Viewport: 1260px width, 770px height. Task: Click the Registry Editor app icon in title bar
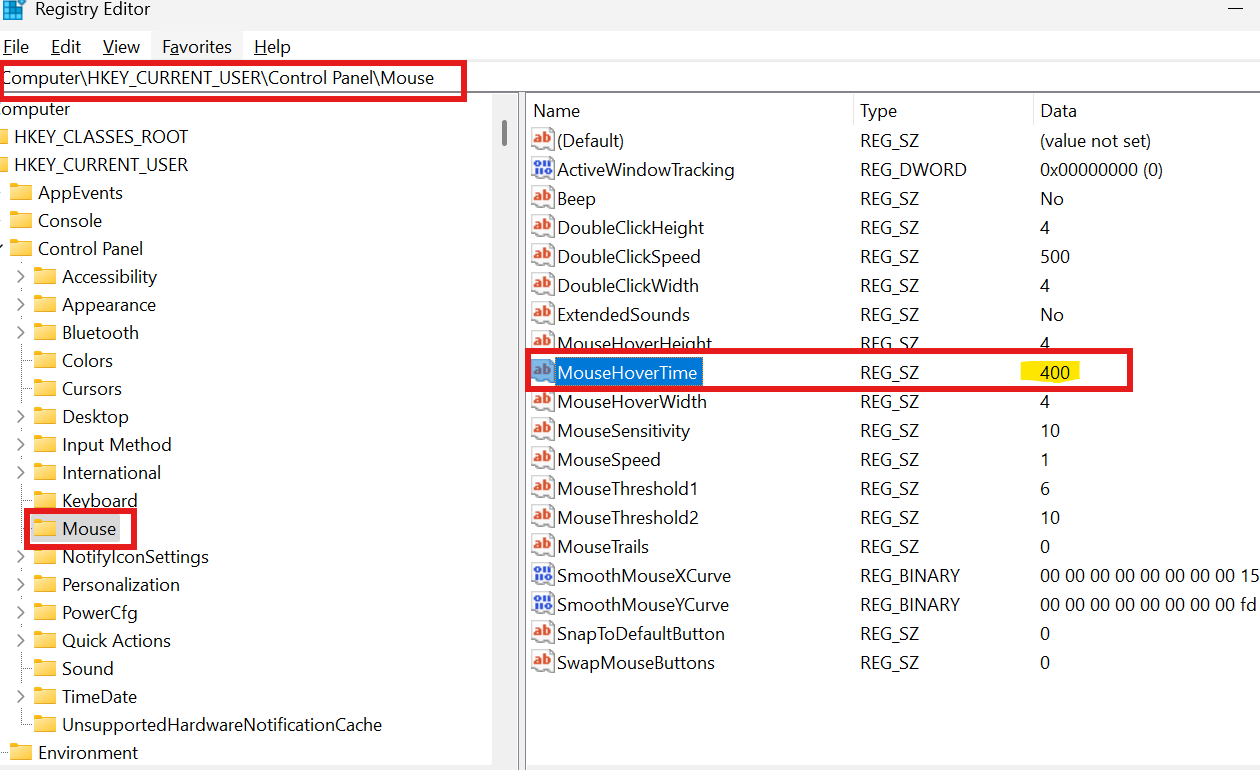coord(13,10)
